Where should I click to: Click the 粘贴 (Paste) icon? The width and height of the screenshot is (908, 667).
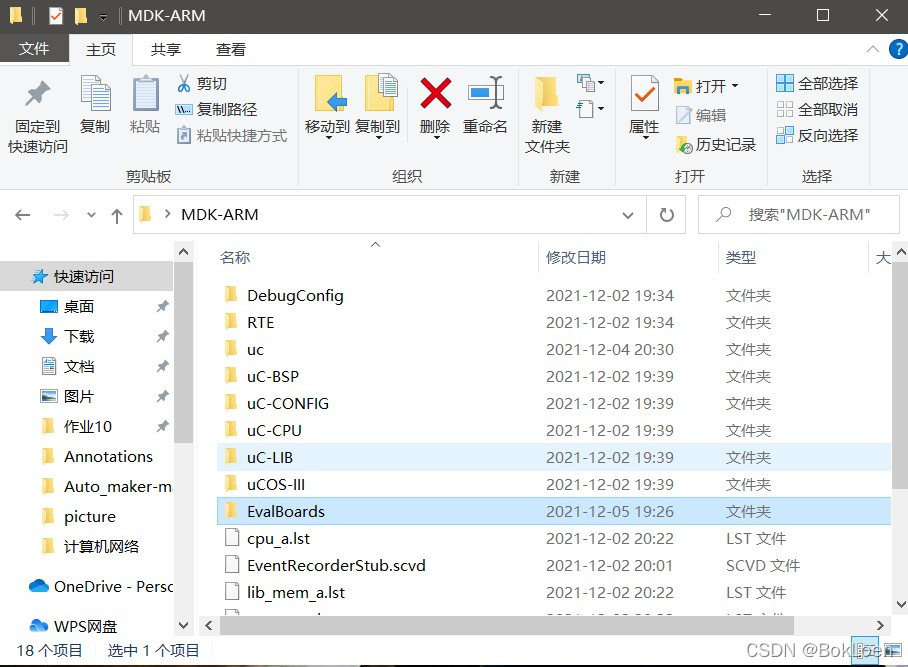[x=145, y=108]
